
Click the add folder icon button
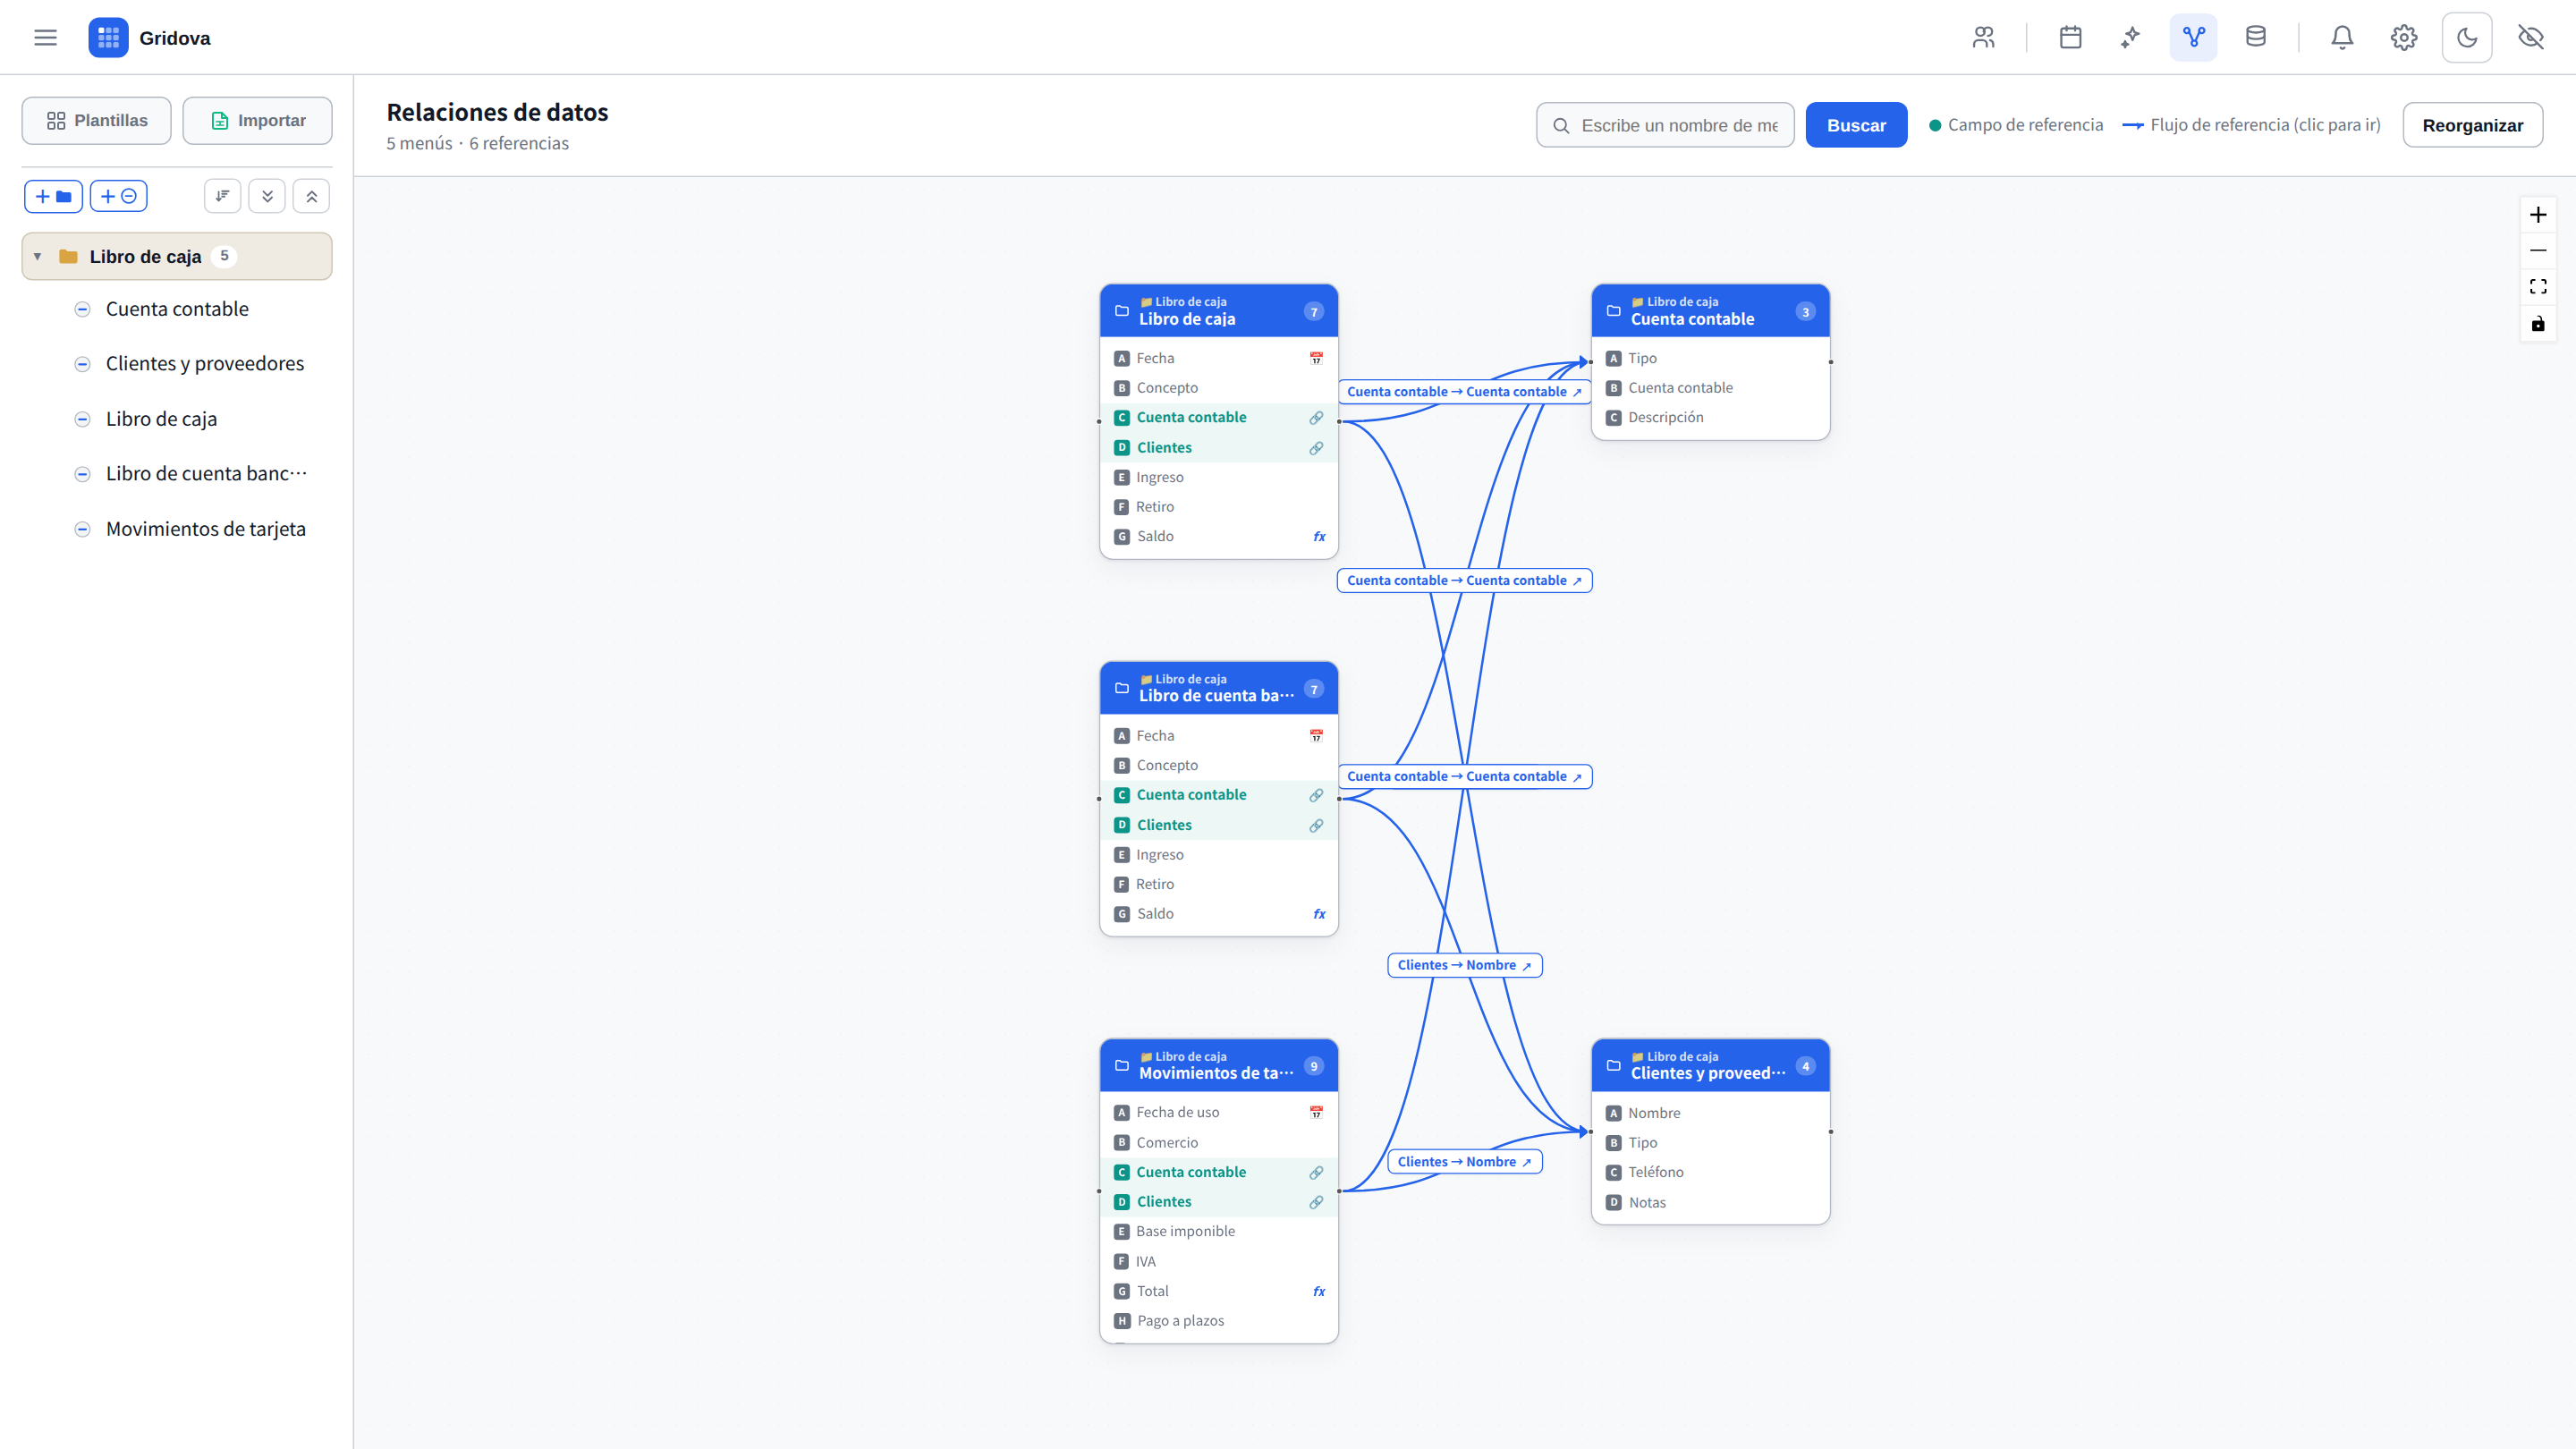click(53, 196)
